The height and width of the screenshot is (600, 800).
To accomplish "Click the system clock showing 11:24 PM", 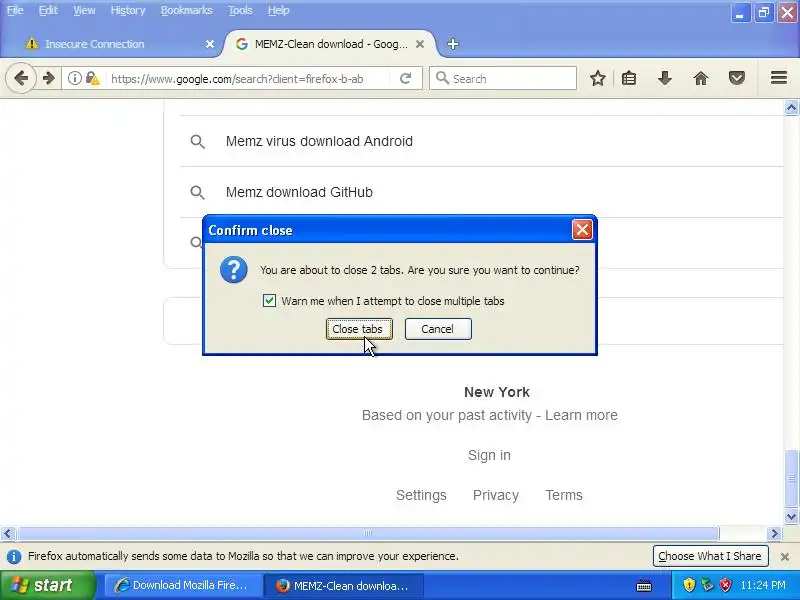I will (x=763, y=585).
